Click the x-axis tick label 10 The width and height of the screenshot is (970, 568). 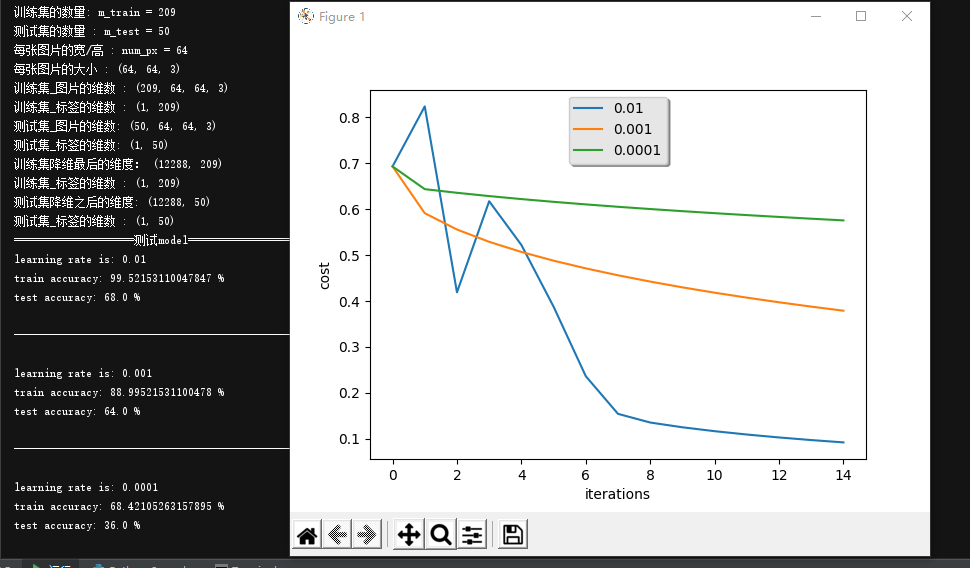click(x=715, y=475)
